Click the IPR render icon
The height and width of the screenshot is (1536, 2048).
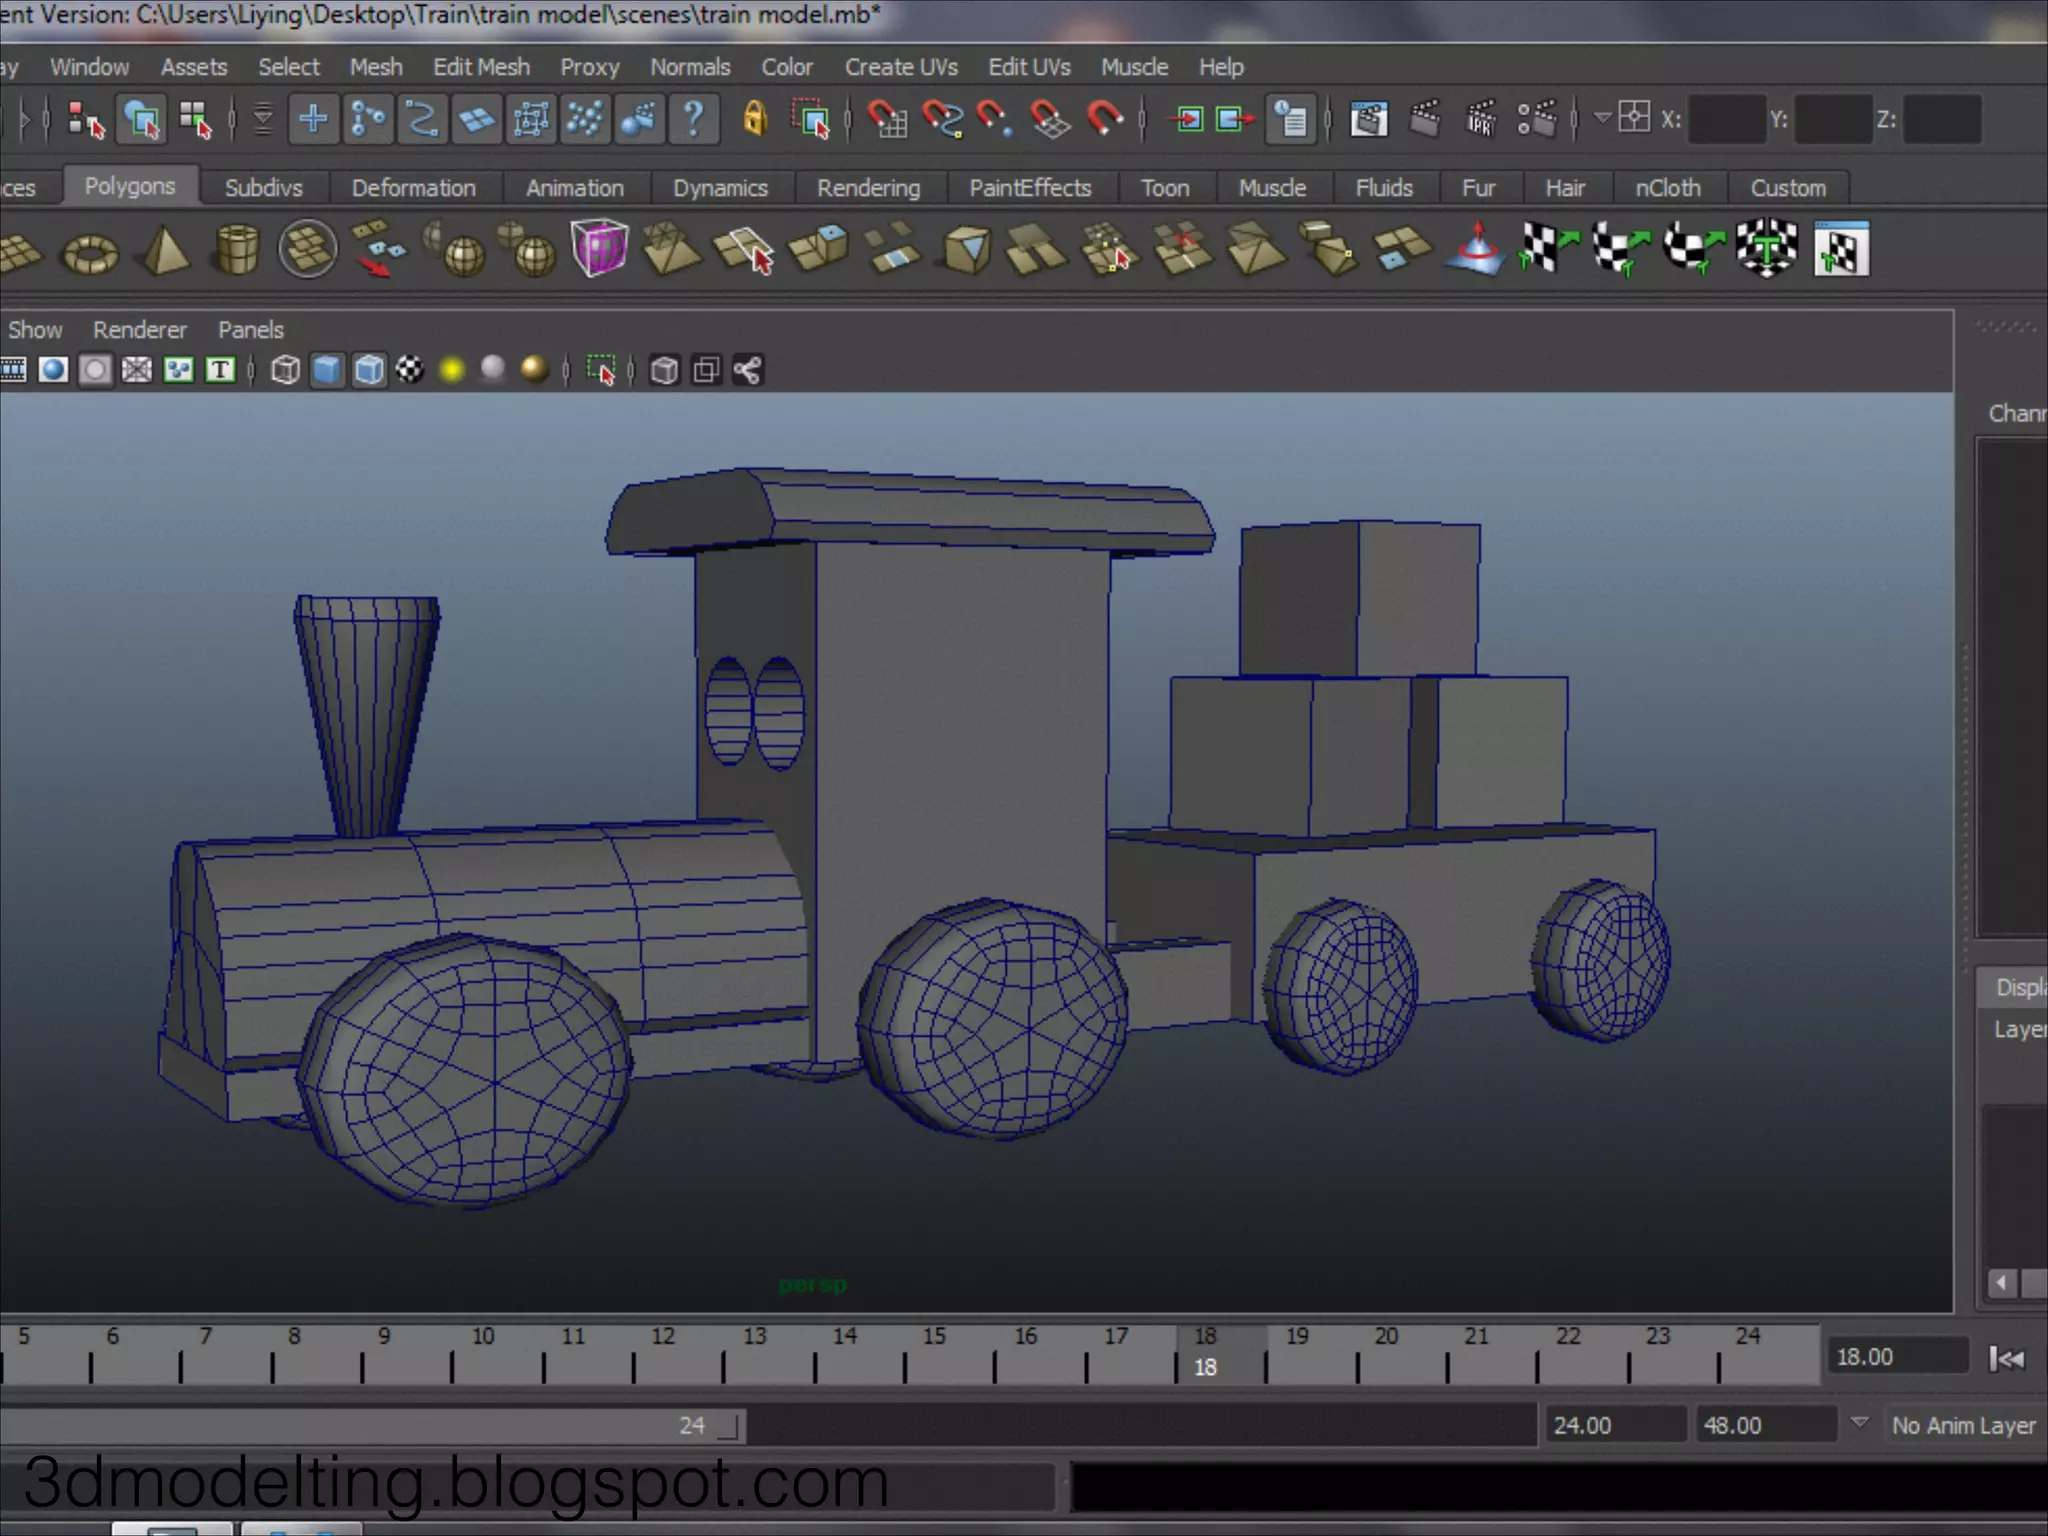[x=1480, y=119]
